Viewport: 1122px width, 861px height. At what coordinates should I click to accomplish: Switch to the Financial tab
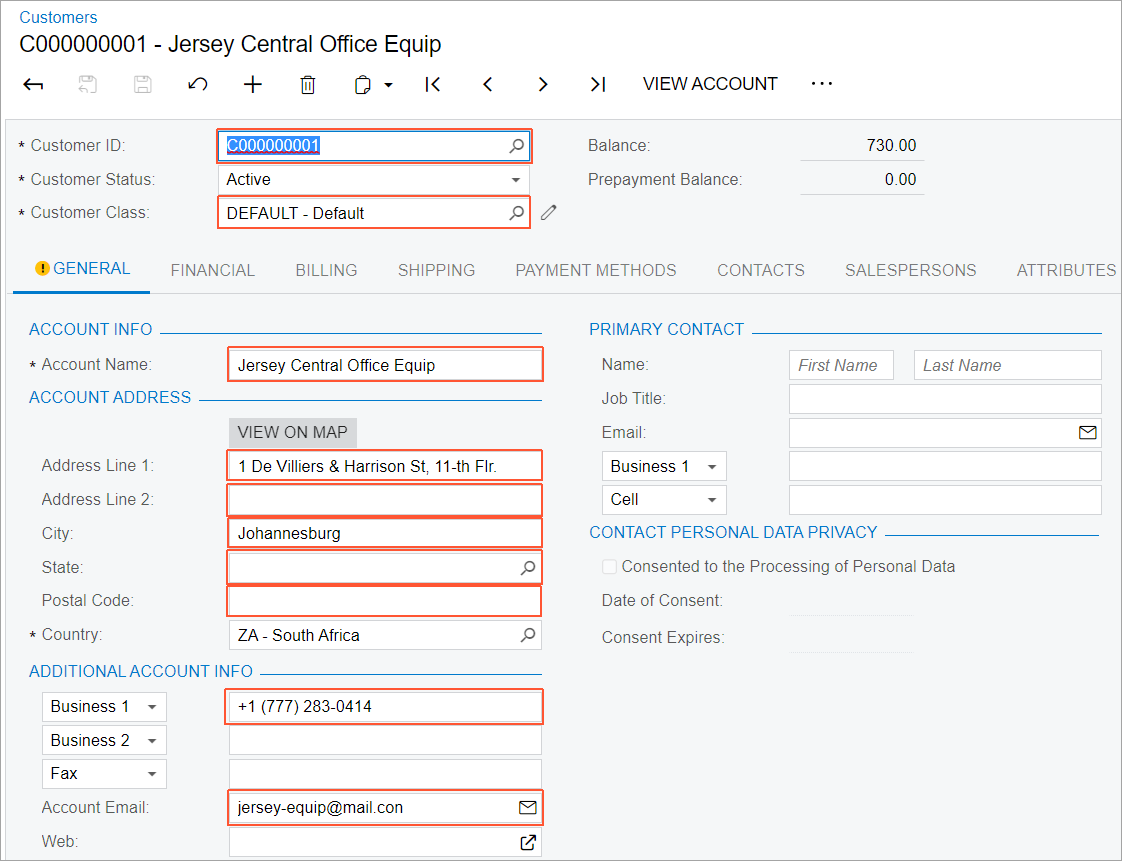point(212,270)
